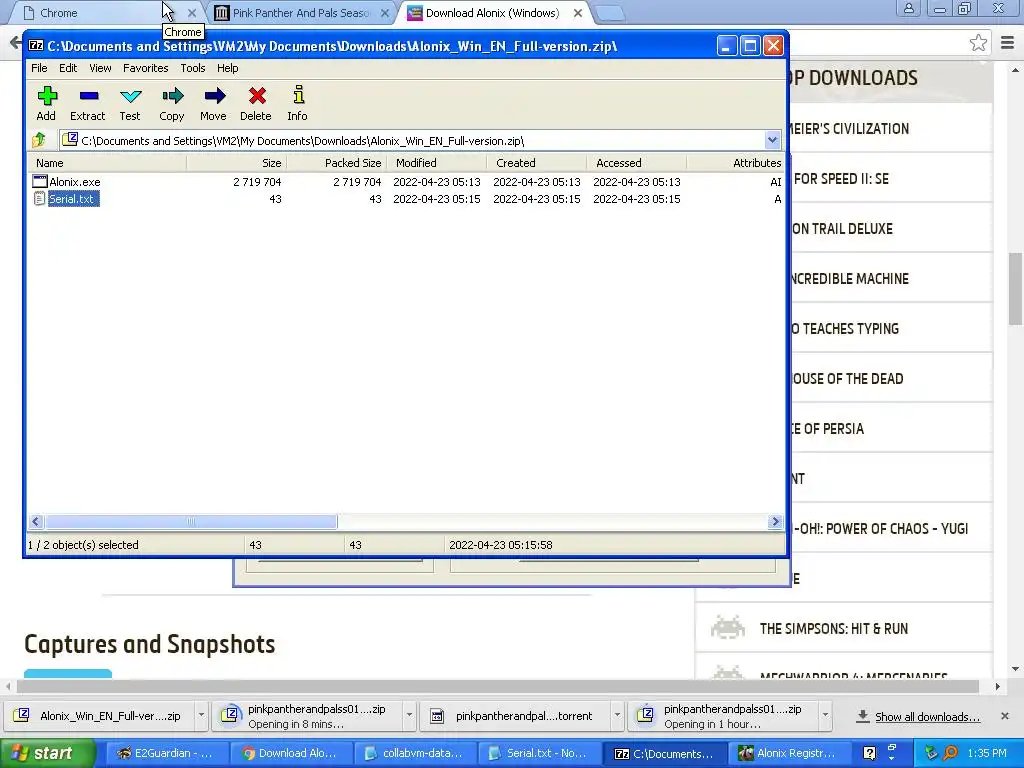This screenshot has height=768, width=1024.
Task: Open Alonix_Win_EN_Full-ver zip download options arrow
Action: (201, 715)
